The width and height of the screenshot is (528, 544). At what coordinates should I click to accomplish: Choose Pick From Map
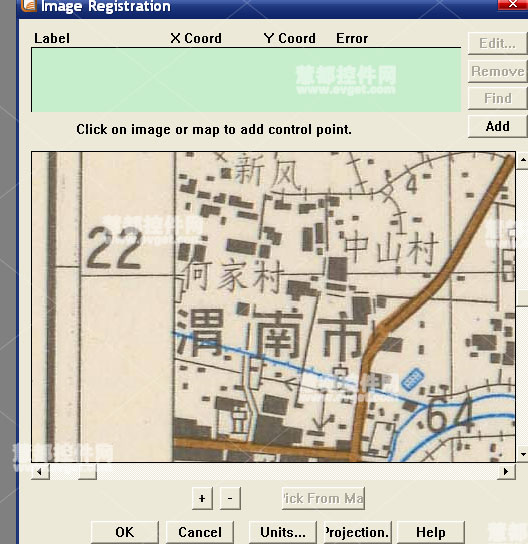click(323, 498)
